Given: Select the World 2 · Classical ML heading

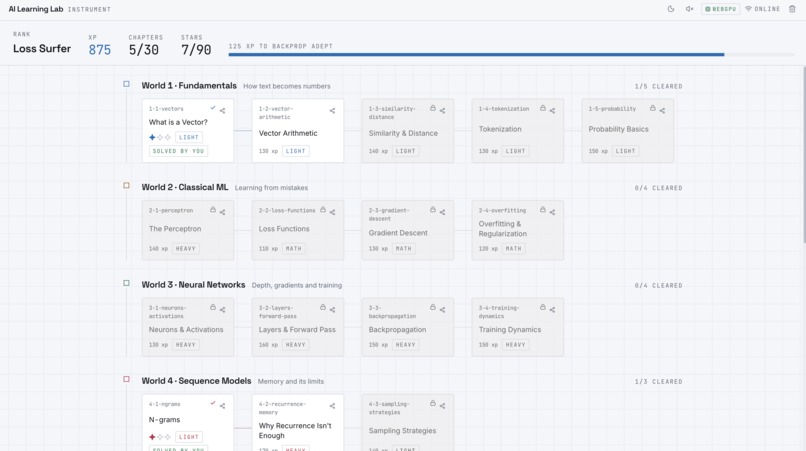Looking at the screenshot, I should click(185, 187).
